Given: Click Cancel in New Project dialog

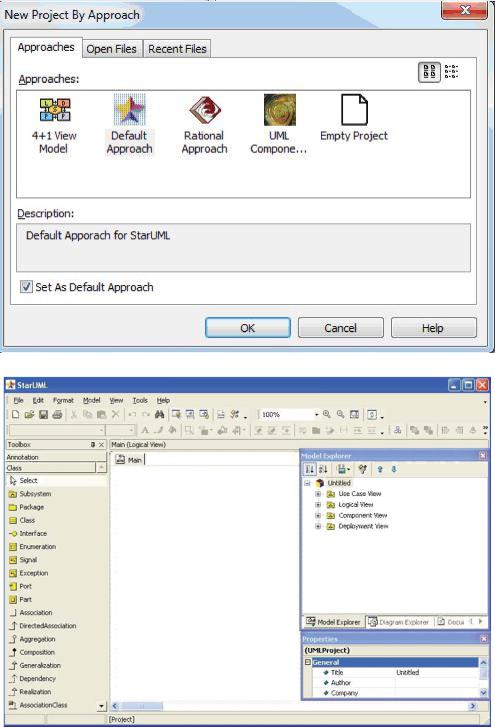Looking at the screenshot, I should (341, 328).
